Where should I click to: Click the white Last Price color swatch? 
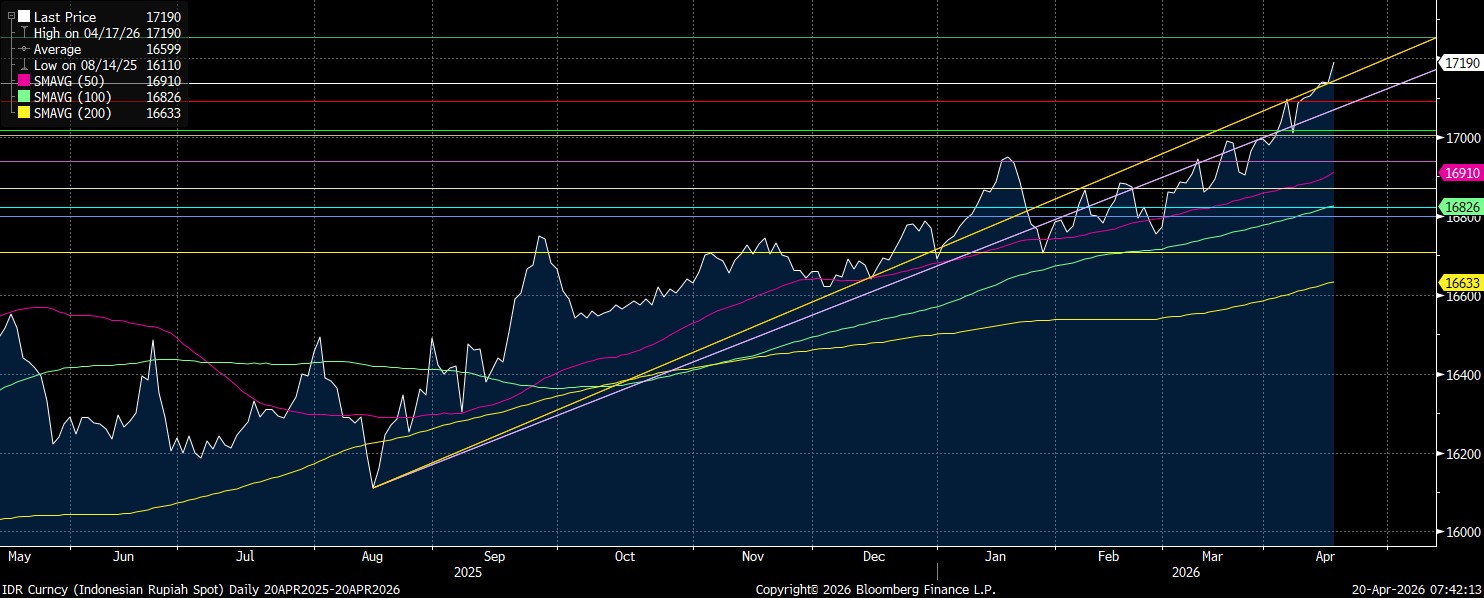24,17
